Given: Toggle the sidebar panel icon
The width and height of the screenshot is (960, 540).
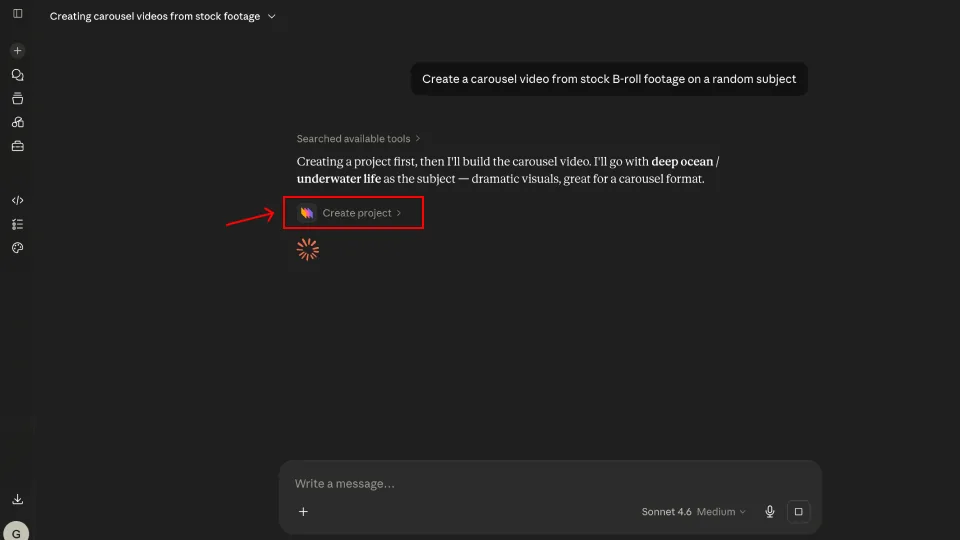Looking at the screenshot, I should (x=18, y=13).
